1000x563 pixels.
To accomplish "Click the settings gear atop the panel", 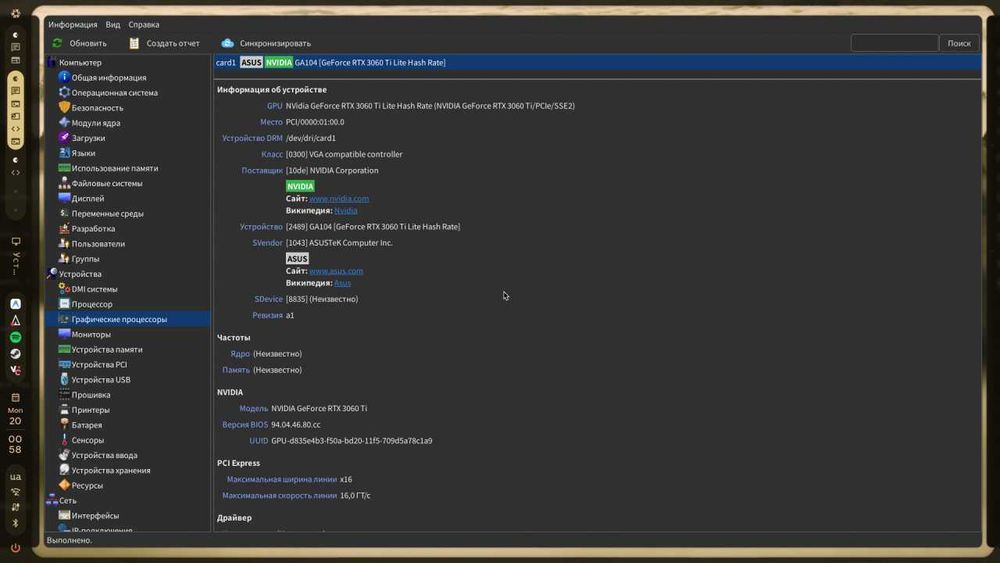I will pyautogui.click(x=15, y=13).
